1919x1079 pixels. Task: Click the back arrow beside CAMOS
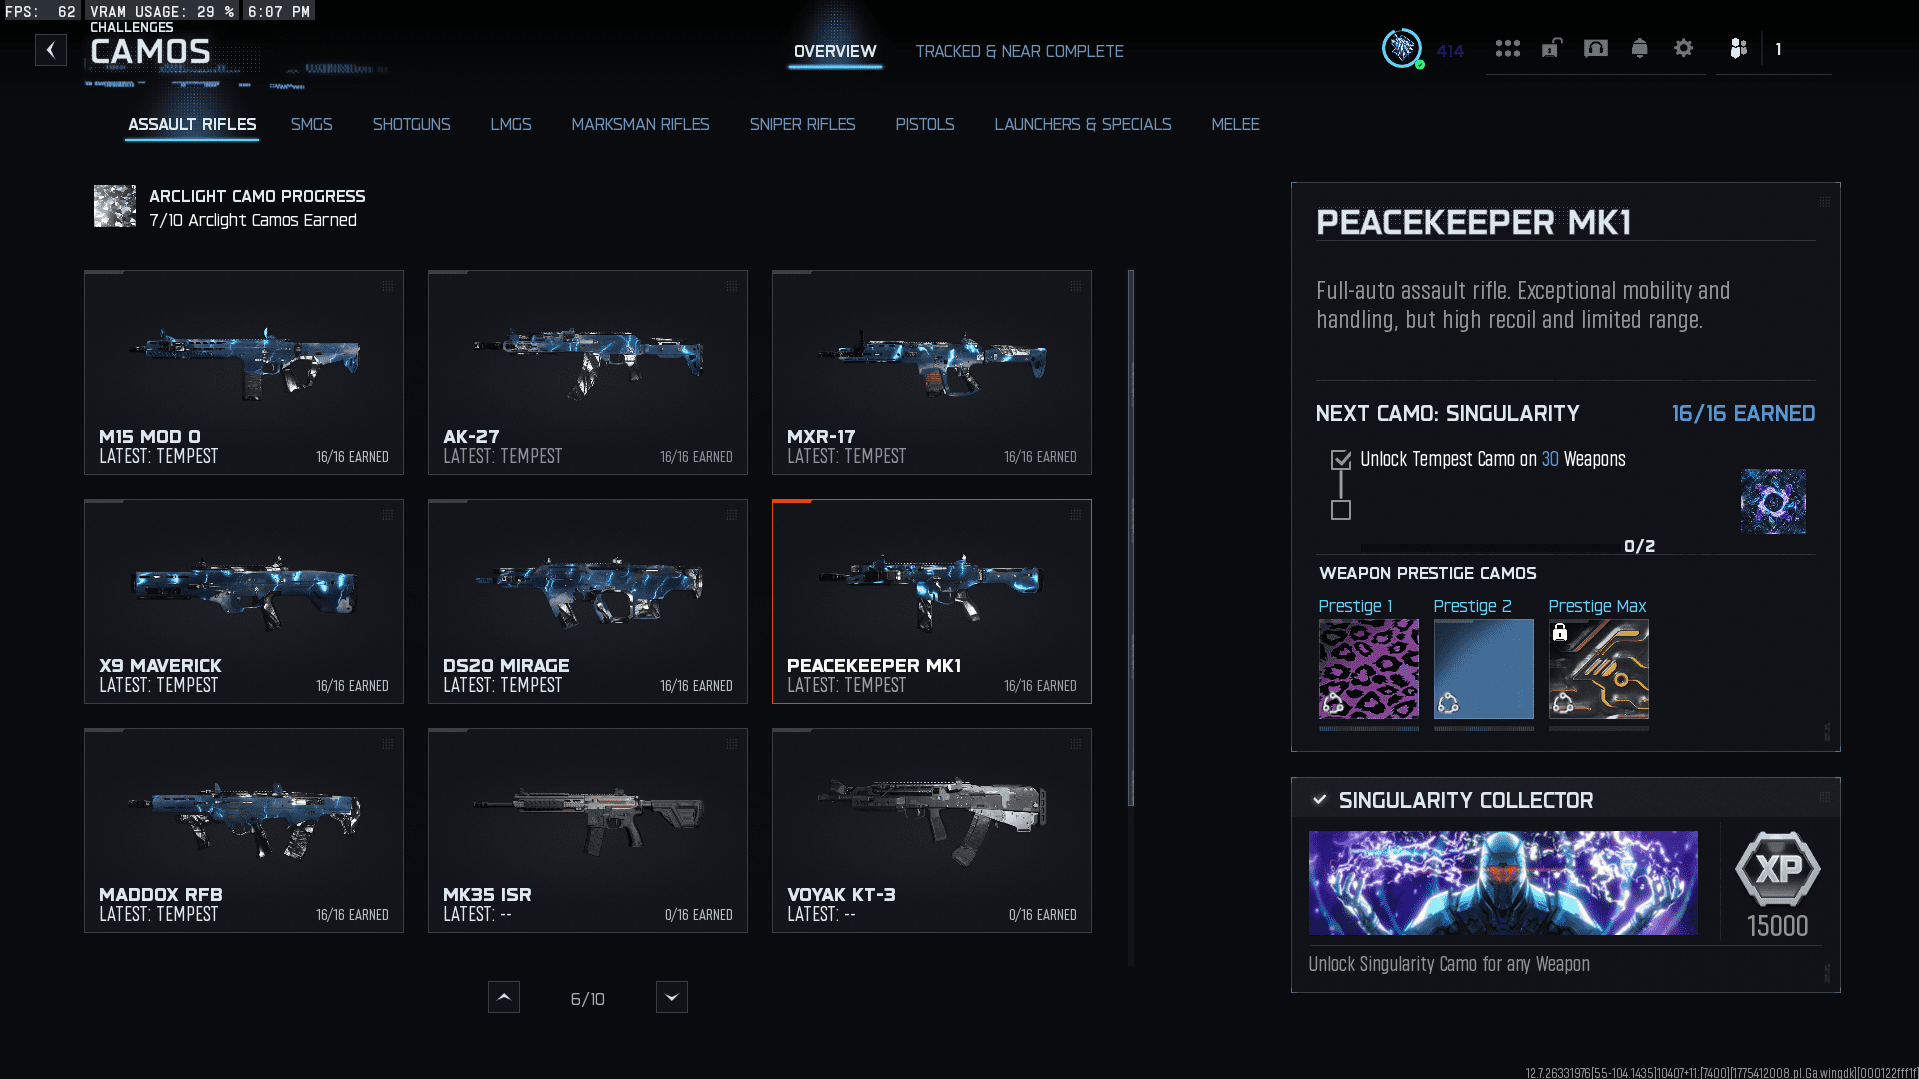point(51,50)
